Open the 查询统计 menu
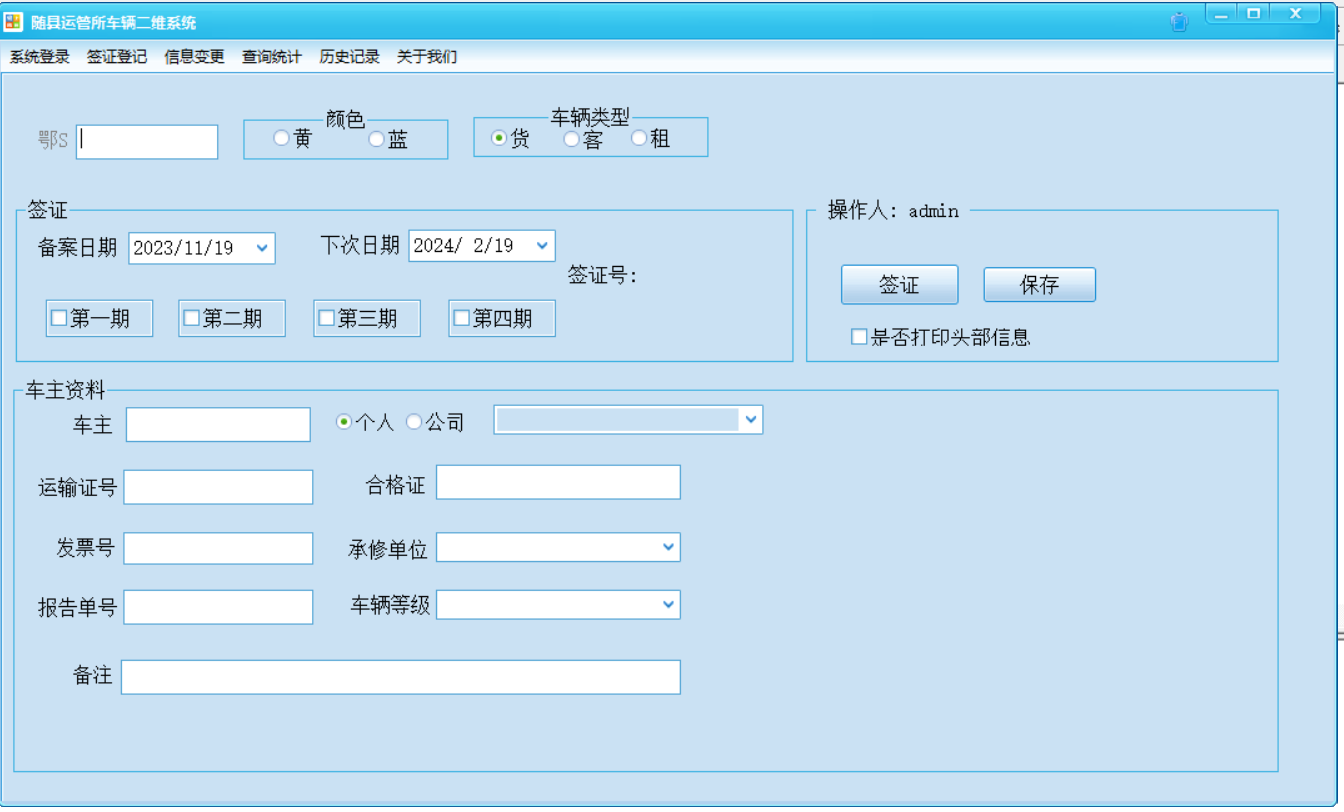This screenshot has width=1344, height=812. point(272,57)
